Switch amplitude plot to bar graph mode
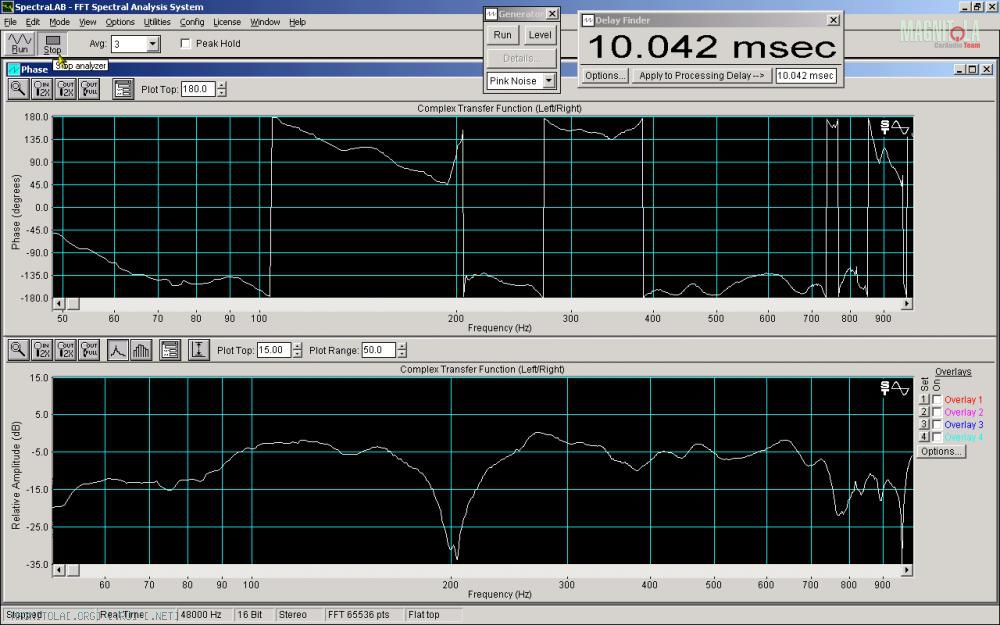The width and height of the screenshot is (1000, 625). click(x=140, y=349)
